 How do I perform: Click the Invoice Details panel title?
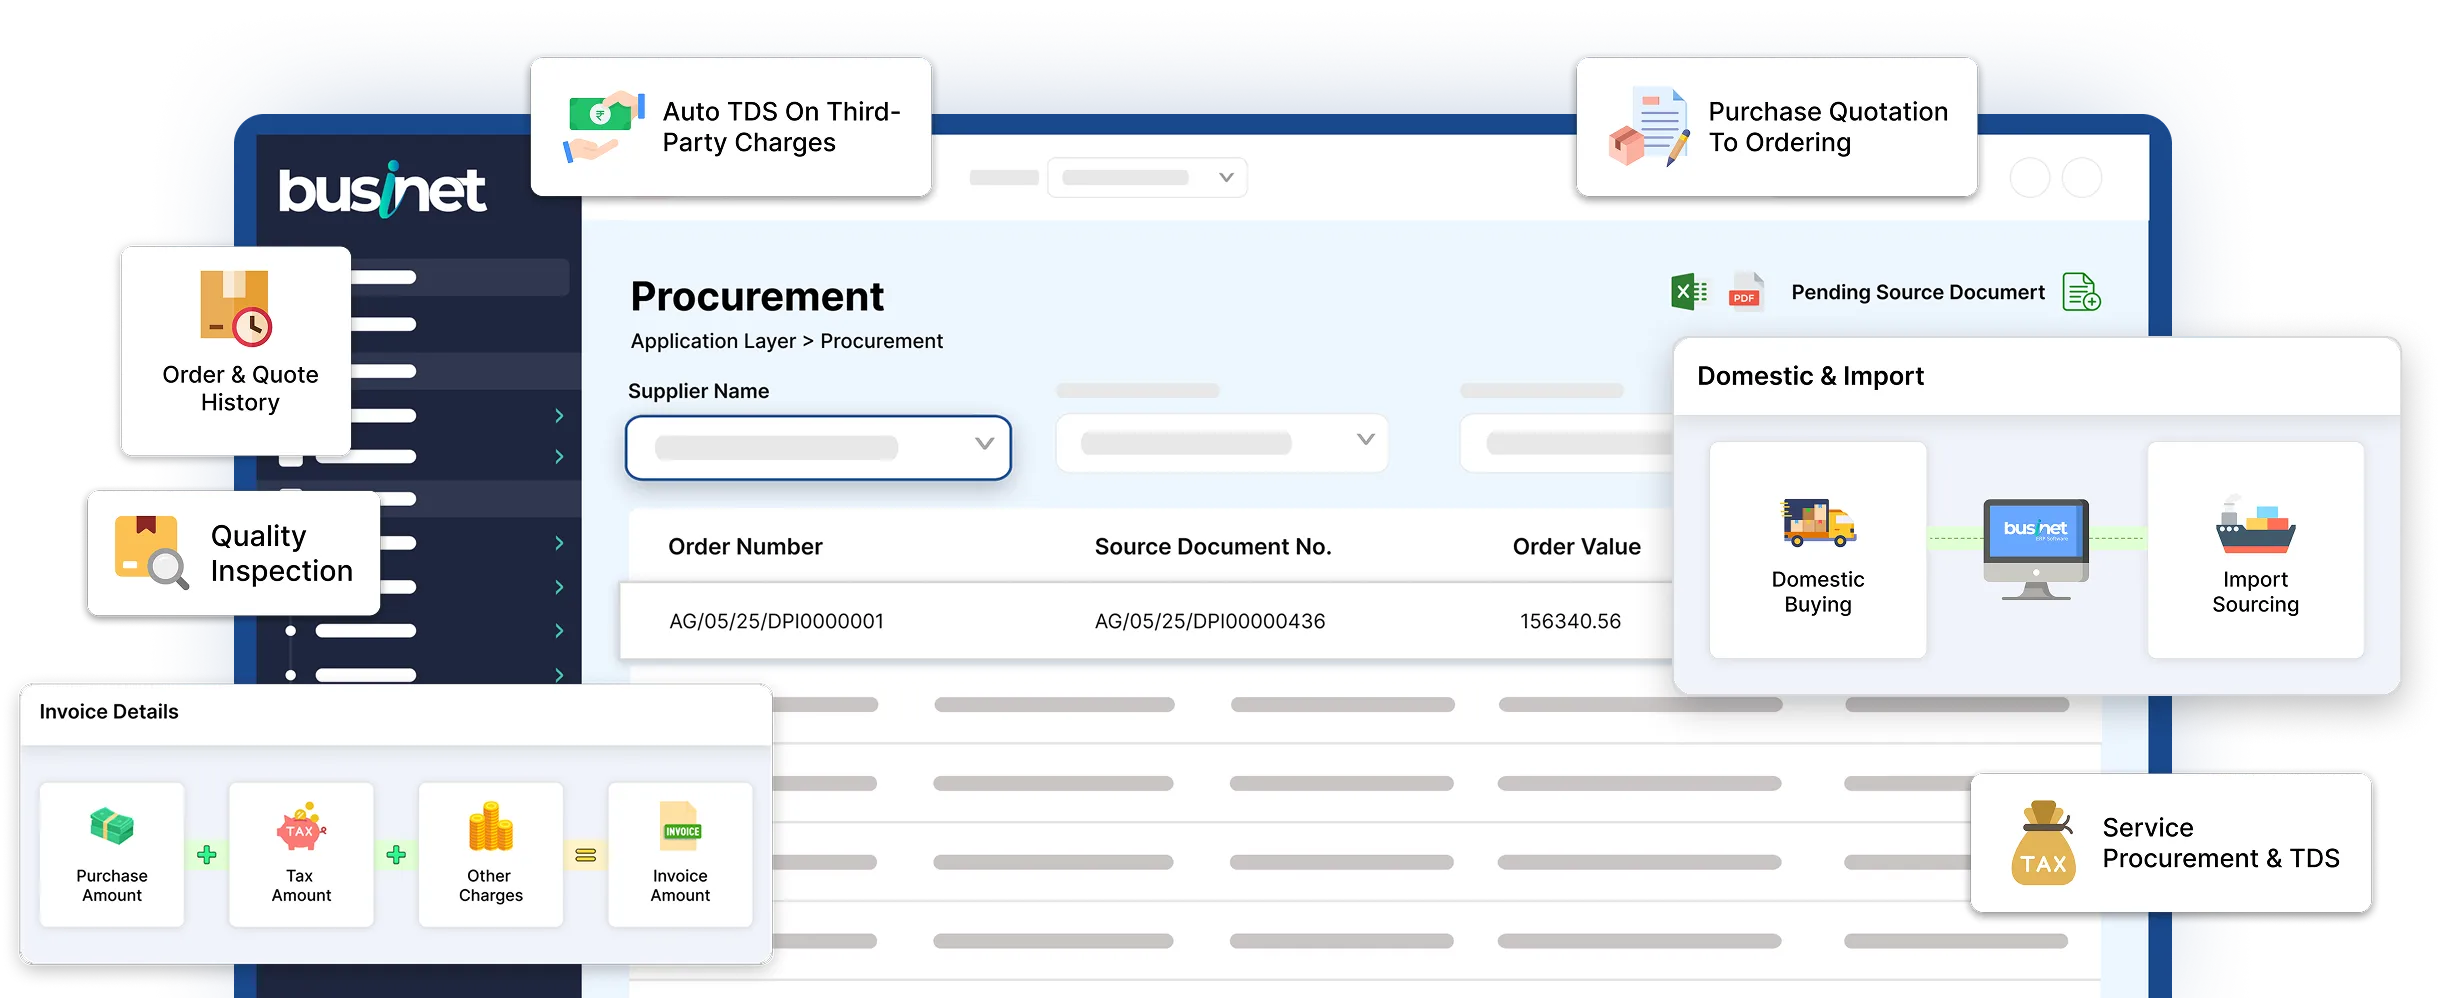(109, 712)
